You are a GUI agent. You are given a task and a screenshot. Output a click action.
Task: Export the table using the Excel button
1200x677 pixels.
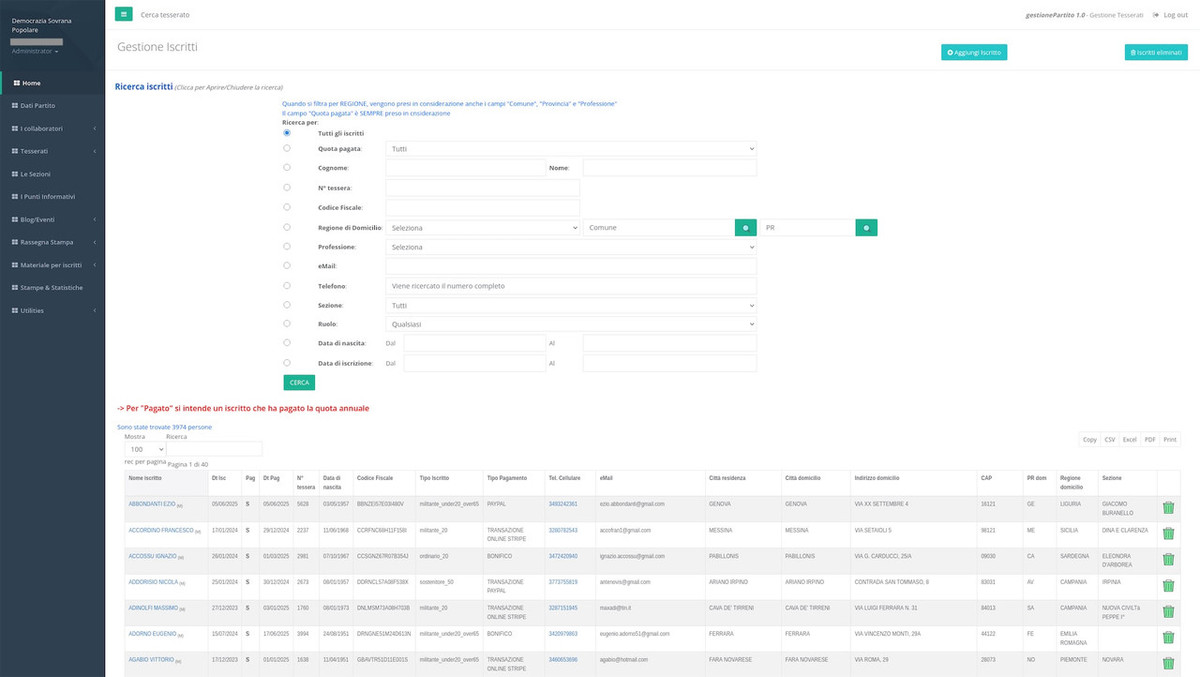(x=1129, y=440)
